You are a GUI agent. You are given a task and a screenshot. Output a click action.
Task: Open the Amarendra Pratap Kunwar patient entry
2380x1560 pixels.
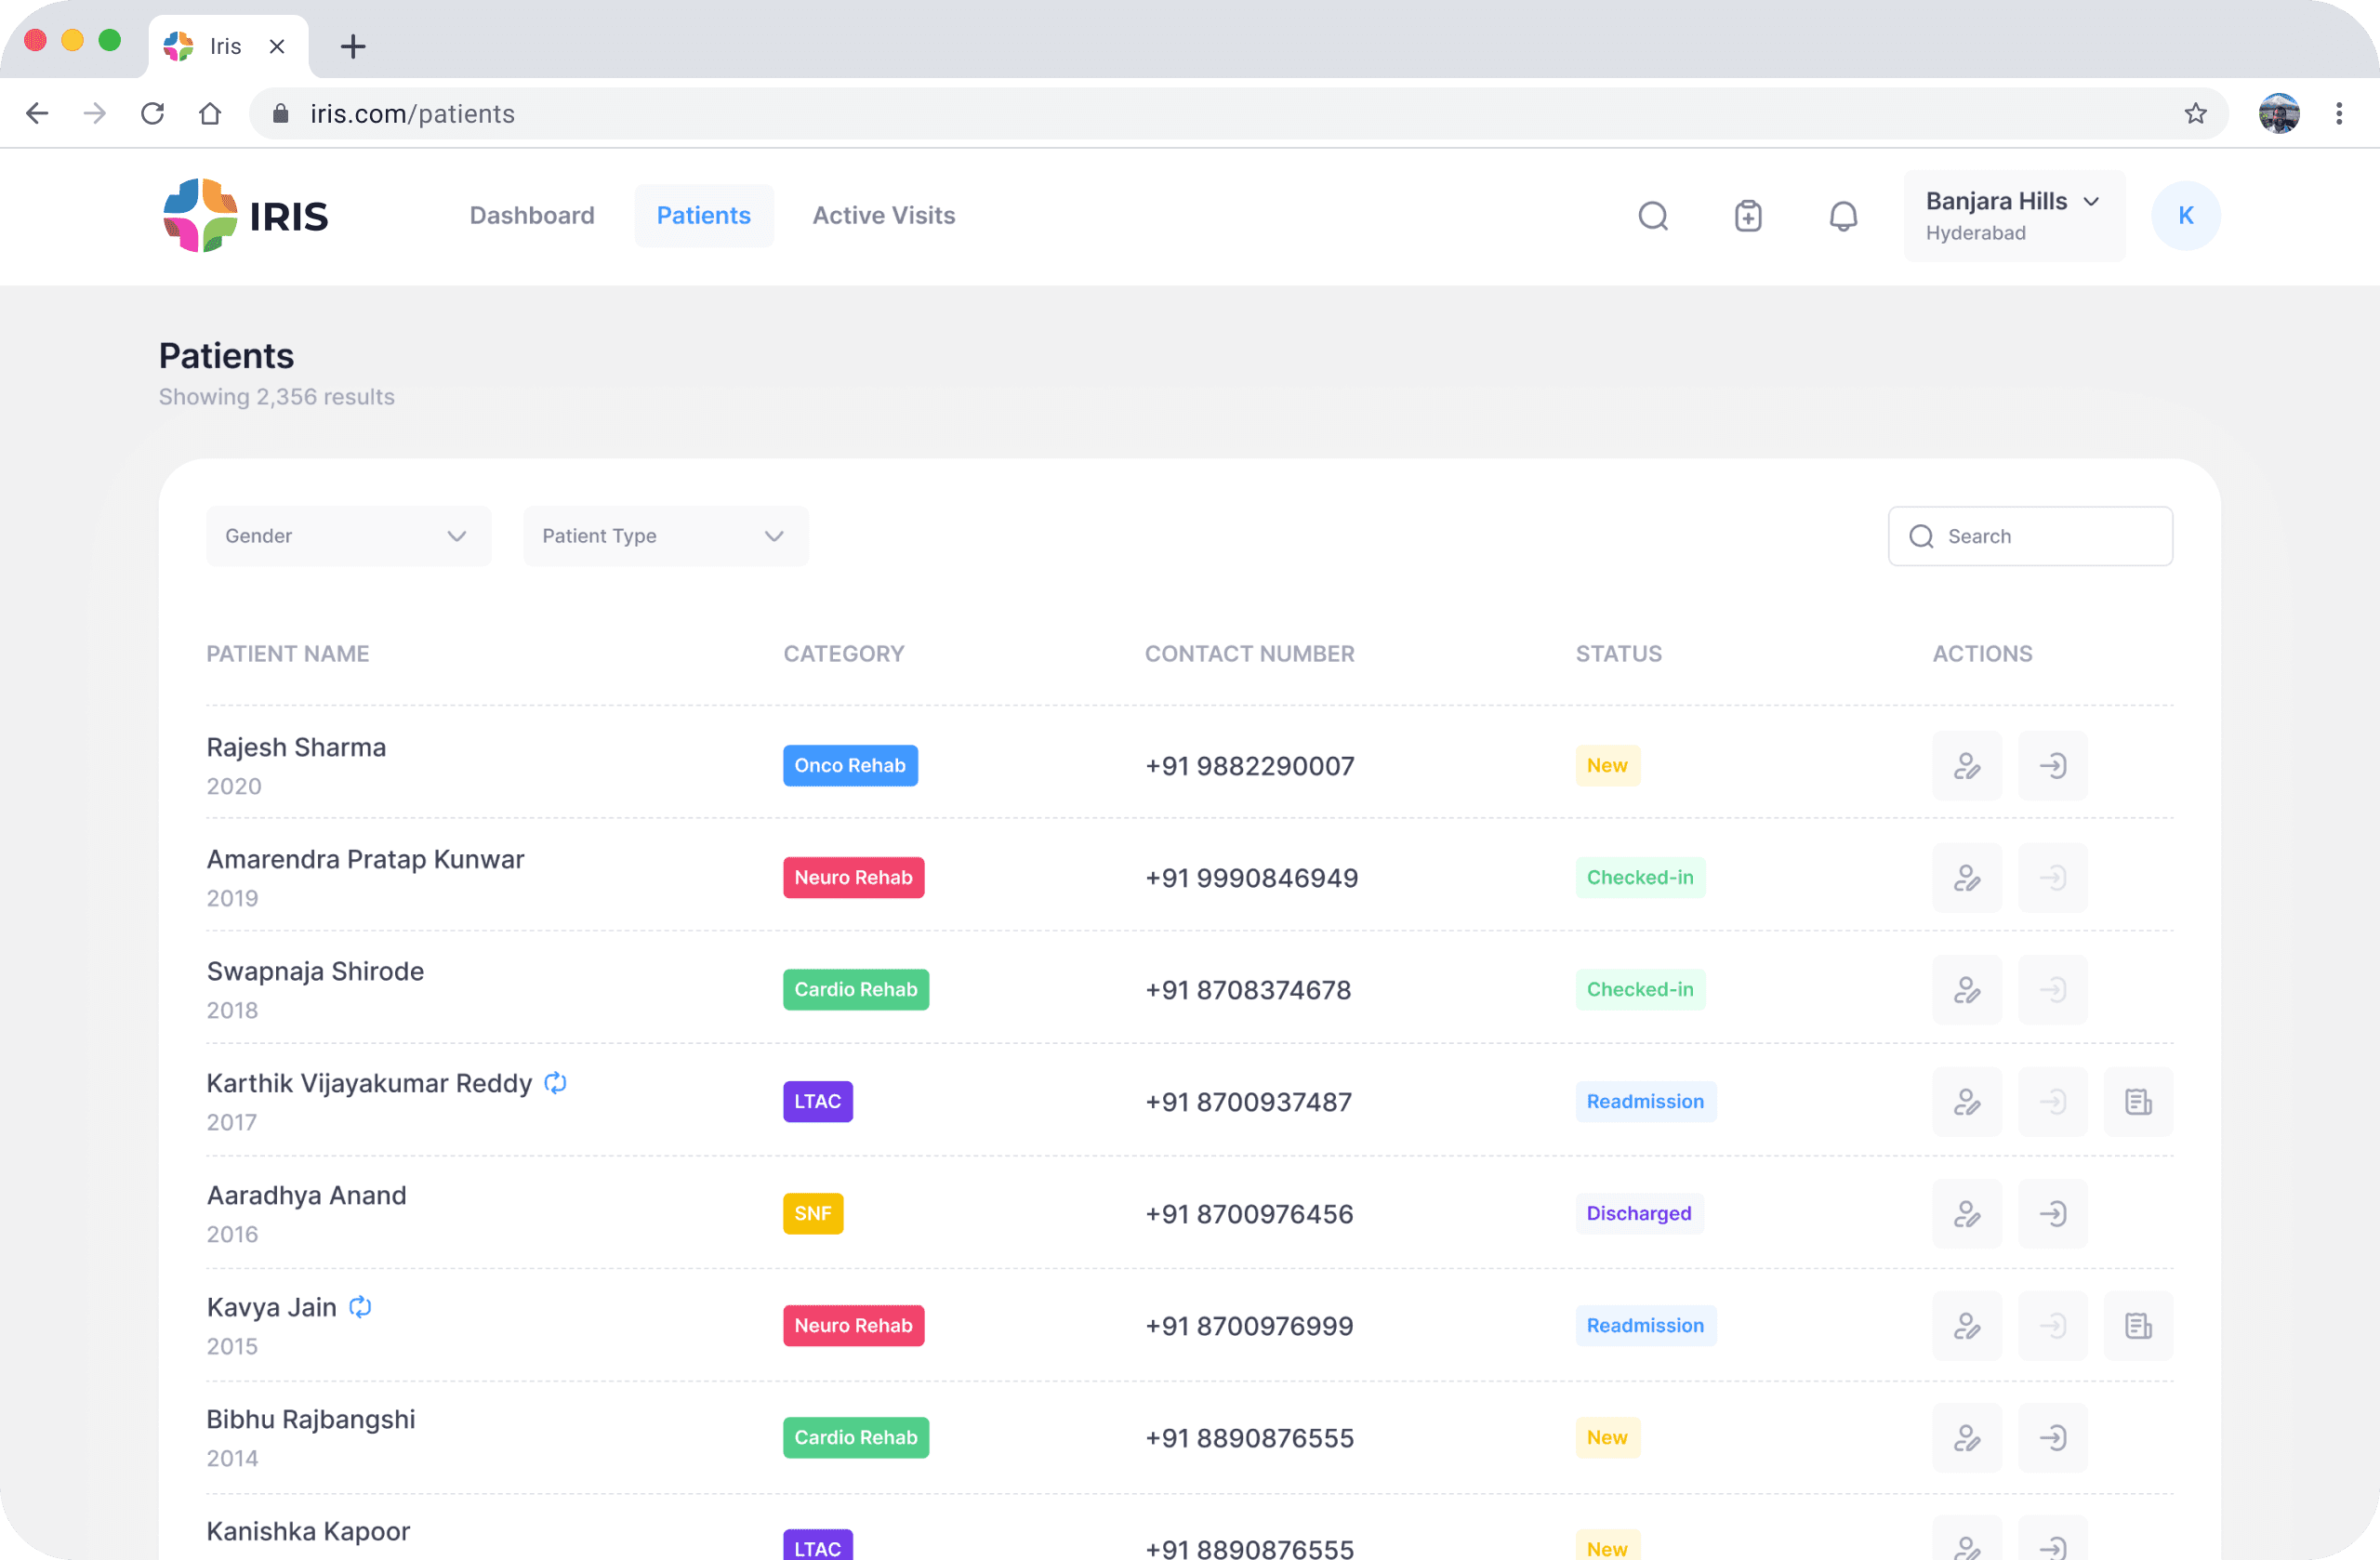pos(365,860)
